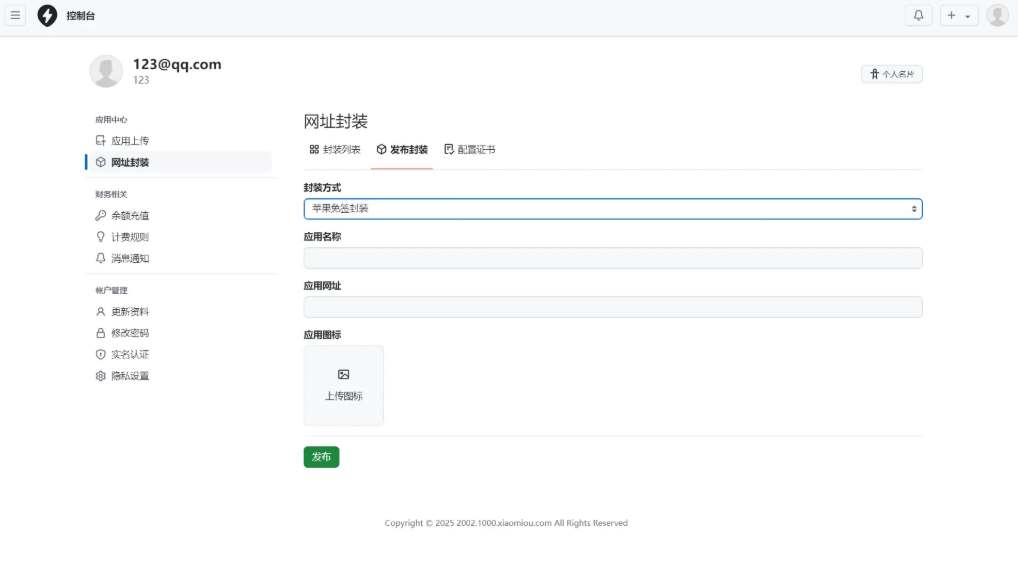Click the 应用名称 input field
The image size is (1018, 565).
612,258
